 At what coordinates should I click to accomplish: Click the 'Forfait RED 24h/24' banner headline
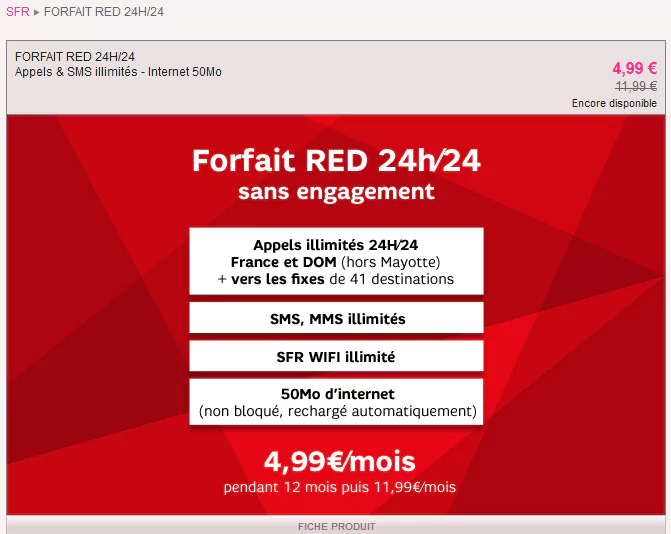[x=336, y=160]
